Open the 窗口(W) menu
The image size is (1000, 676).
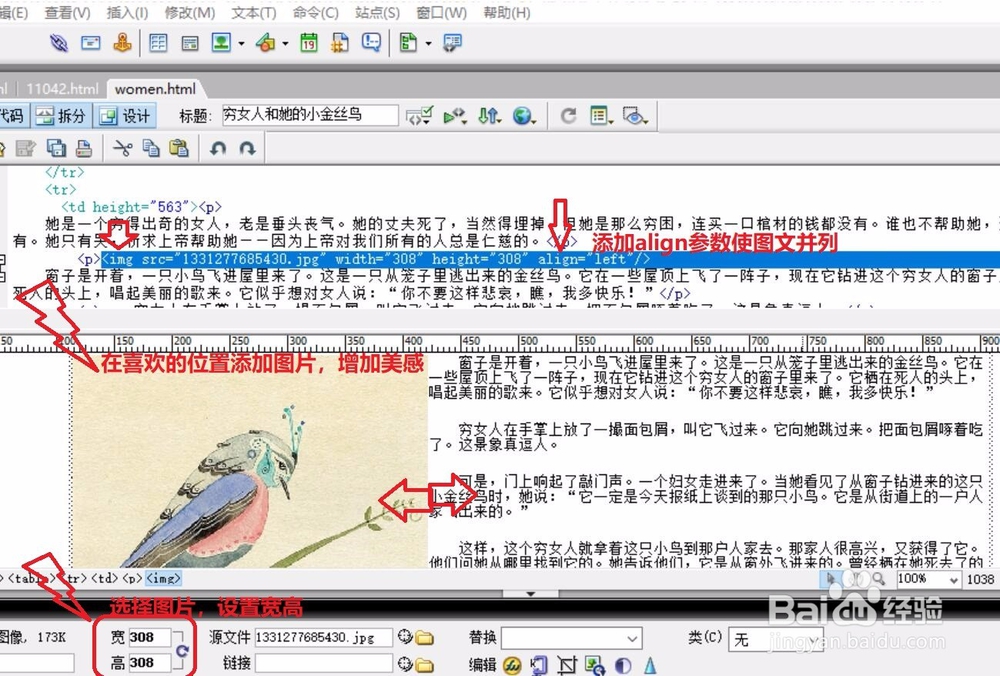pyautogui.click(x=441, y=12)
